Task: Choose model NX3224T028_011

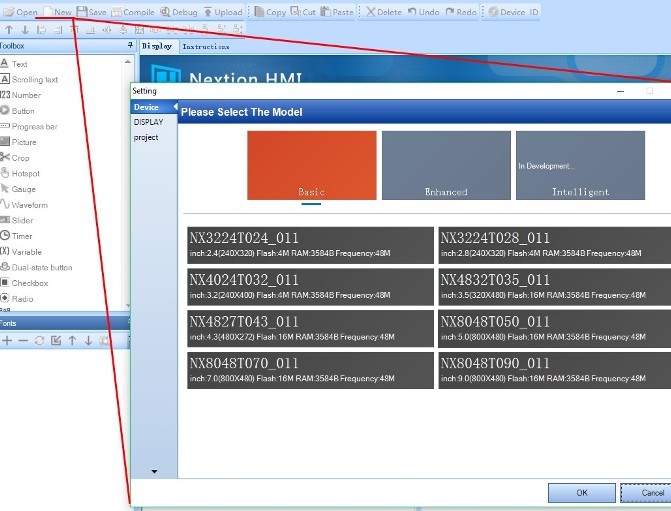Action: click(x=555, y=245)
